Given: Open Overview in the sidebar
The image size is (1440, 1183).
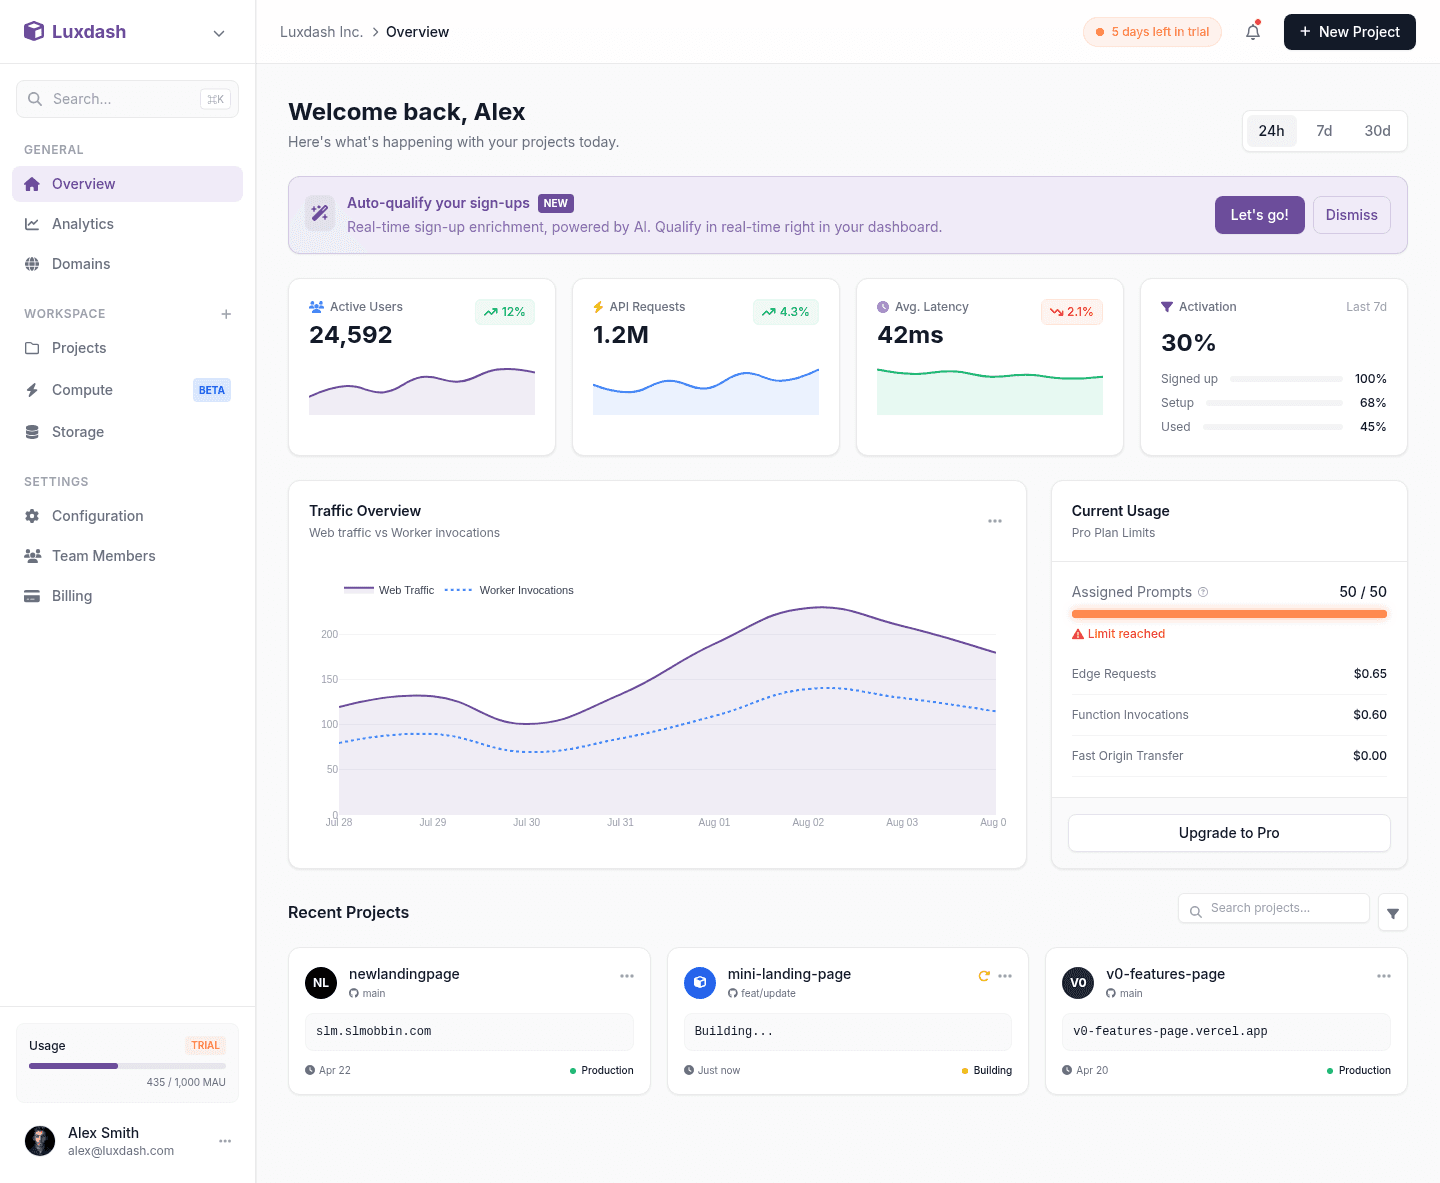Looking at the screenshot, I should pyautogui.click(x=127, y=184).
